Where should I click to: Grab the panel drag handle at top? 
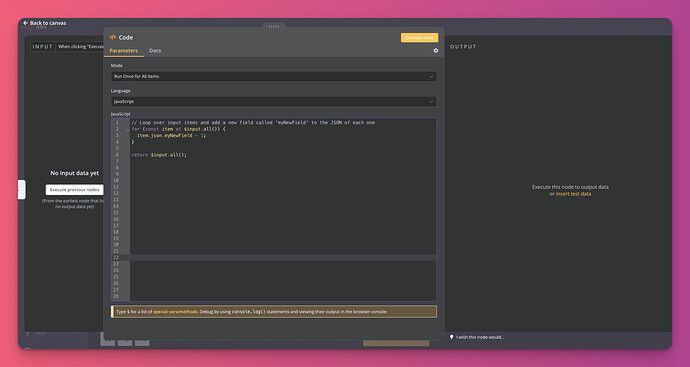[x=274, y=26]
